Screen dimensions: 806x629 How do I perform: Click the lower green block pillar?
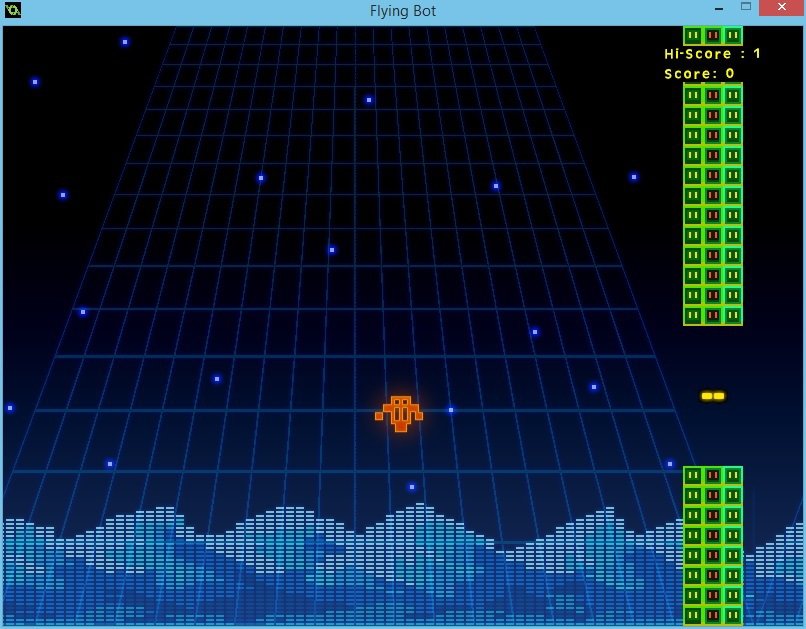(x=712, y=545)
